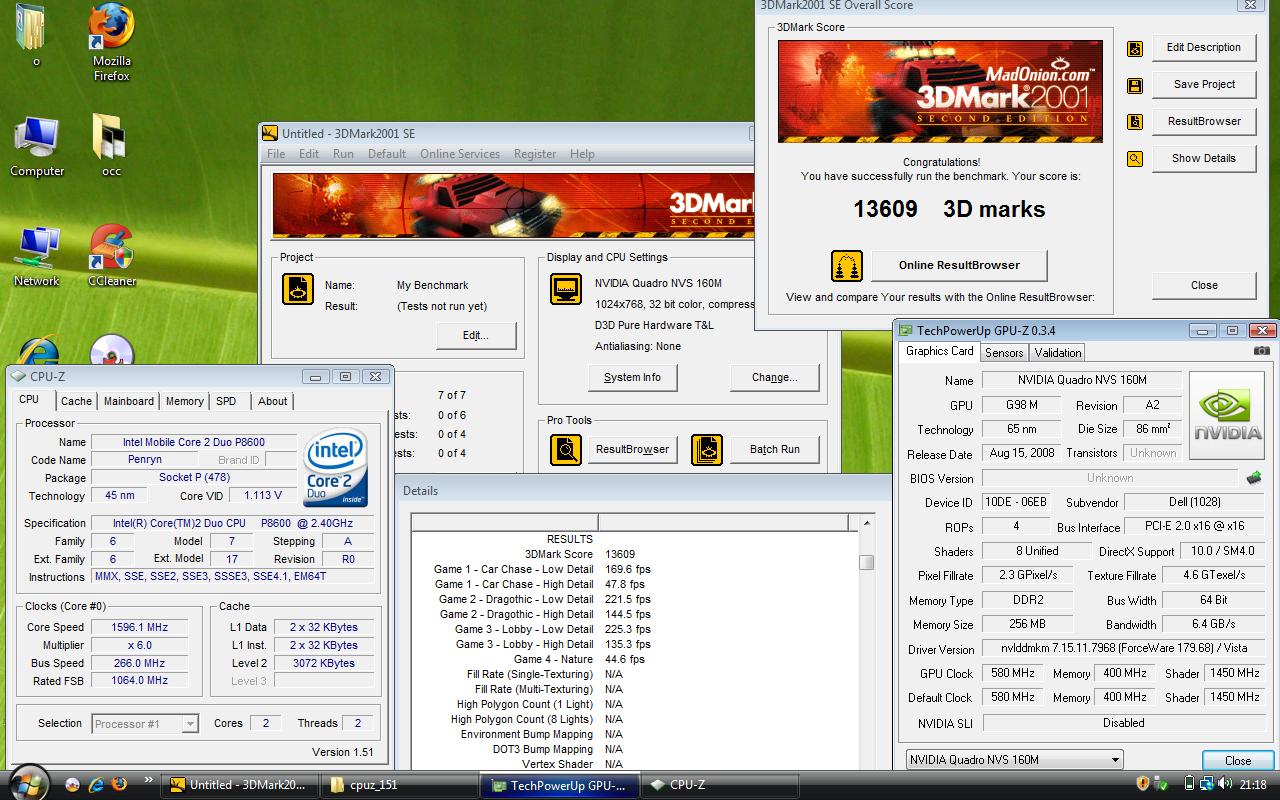Launch Firefox from quick launch bar
The height and width of the screenshot is (800, 1280).
pyautogui.click(x=120, y=784)
